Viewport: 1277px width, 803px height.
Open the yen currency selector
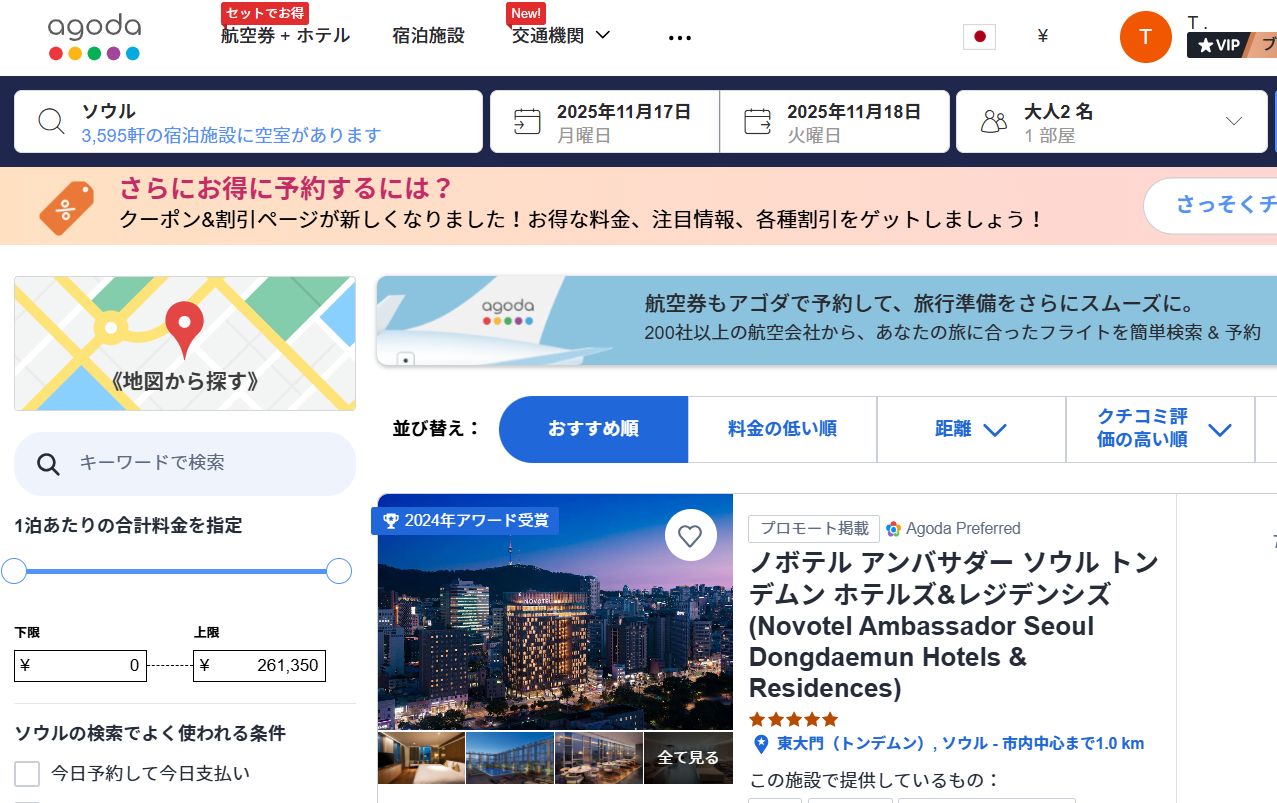point(1043,37)
